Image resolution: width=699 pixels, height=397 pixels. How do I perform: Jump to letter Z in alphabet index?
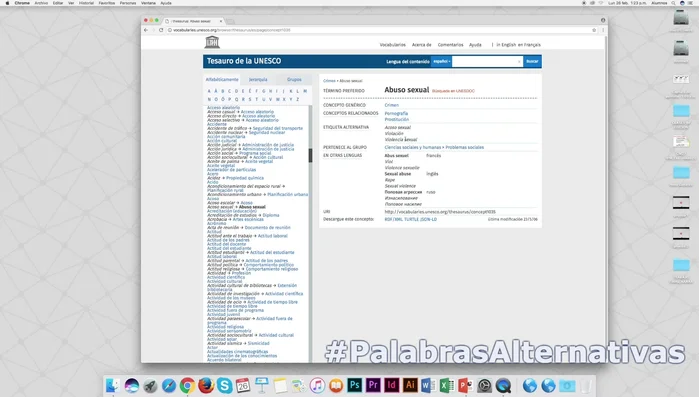coord(297,99)
